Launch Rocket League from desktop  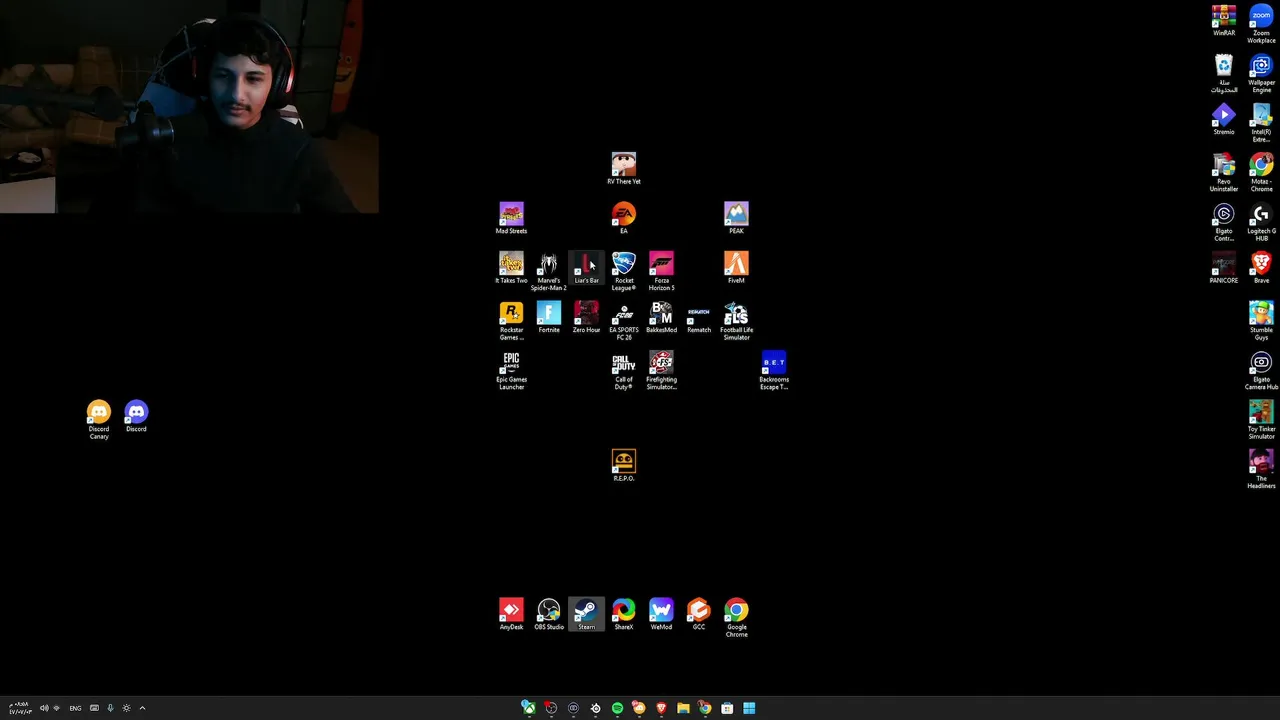point(624,271)
